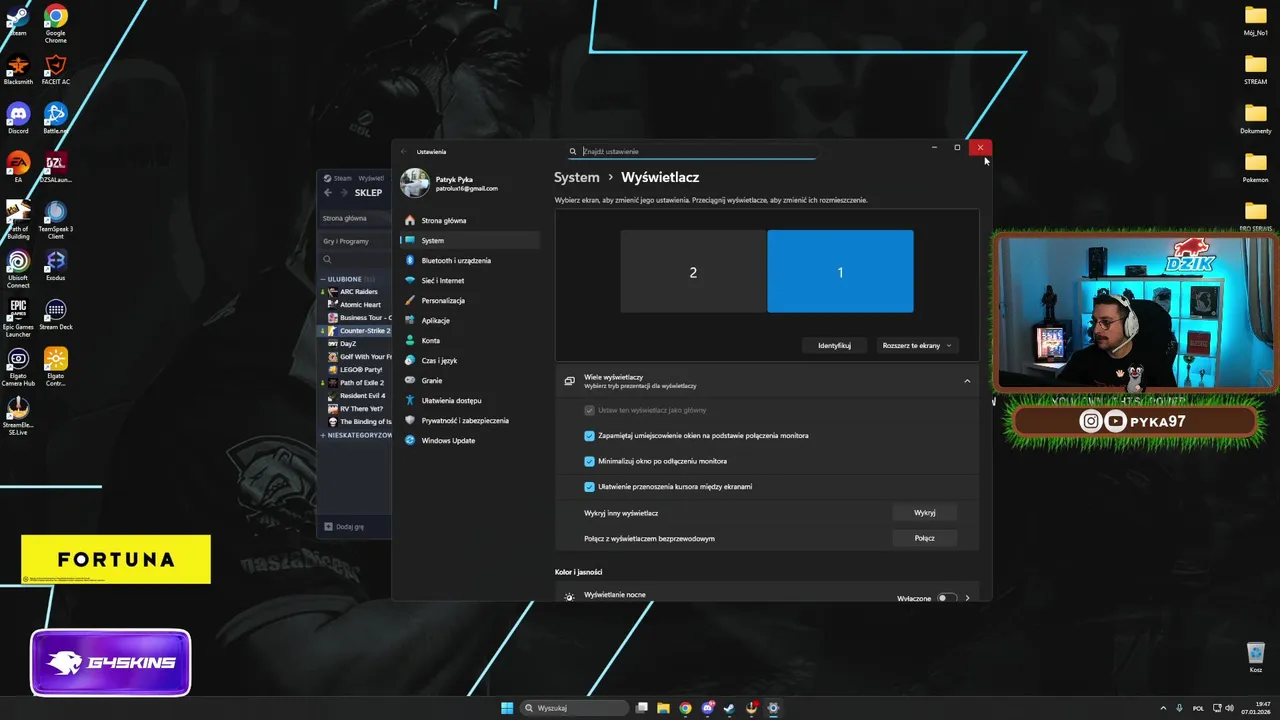1280x720 pixels.
Task: Click the Identyfikuj button
Action: point(834,345)
